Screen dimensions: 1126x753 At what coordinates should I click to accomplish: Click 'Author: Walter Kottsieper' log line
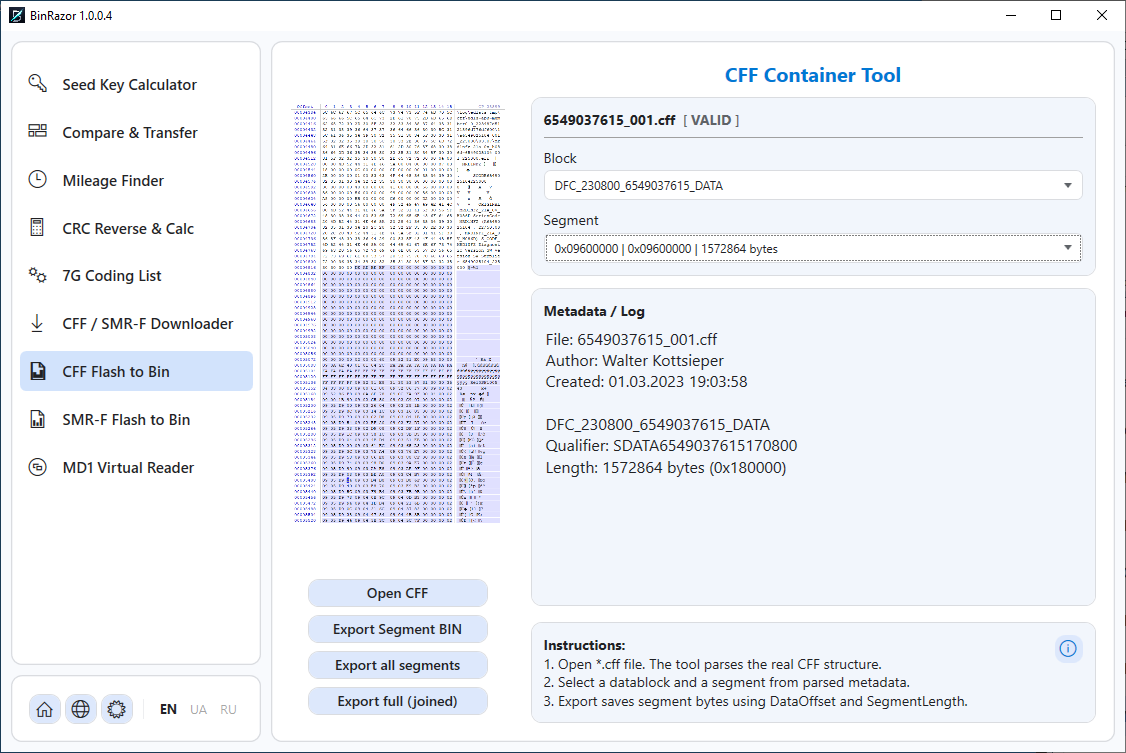(635, 360)
